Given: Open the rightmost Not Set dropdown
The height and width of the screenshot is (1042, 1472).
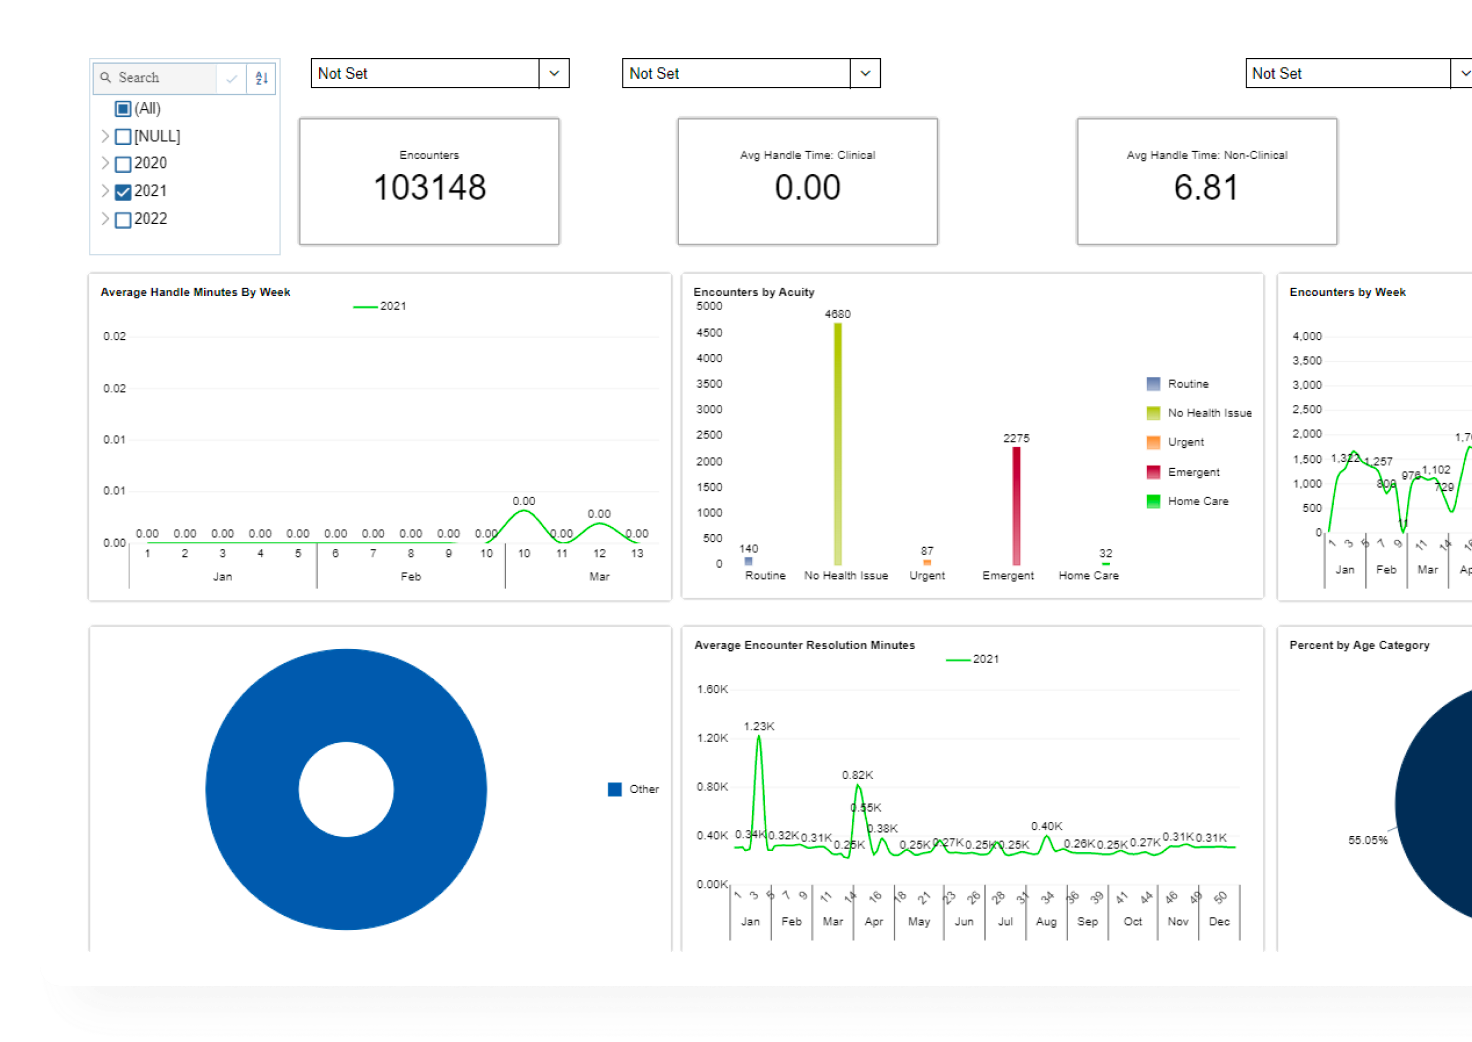Looking at the screenshot, I should [x=1463, y=73].
